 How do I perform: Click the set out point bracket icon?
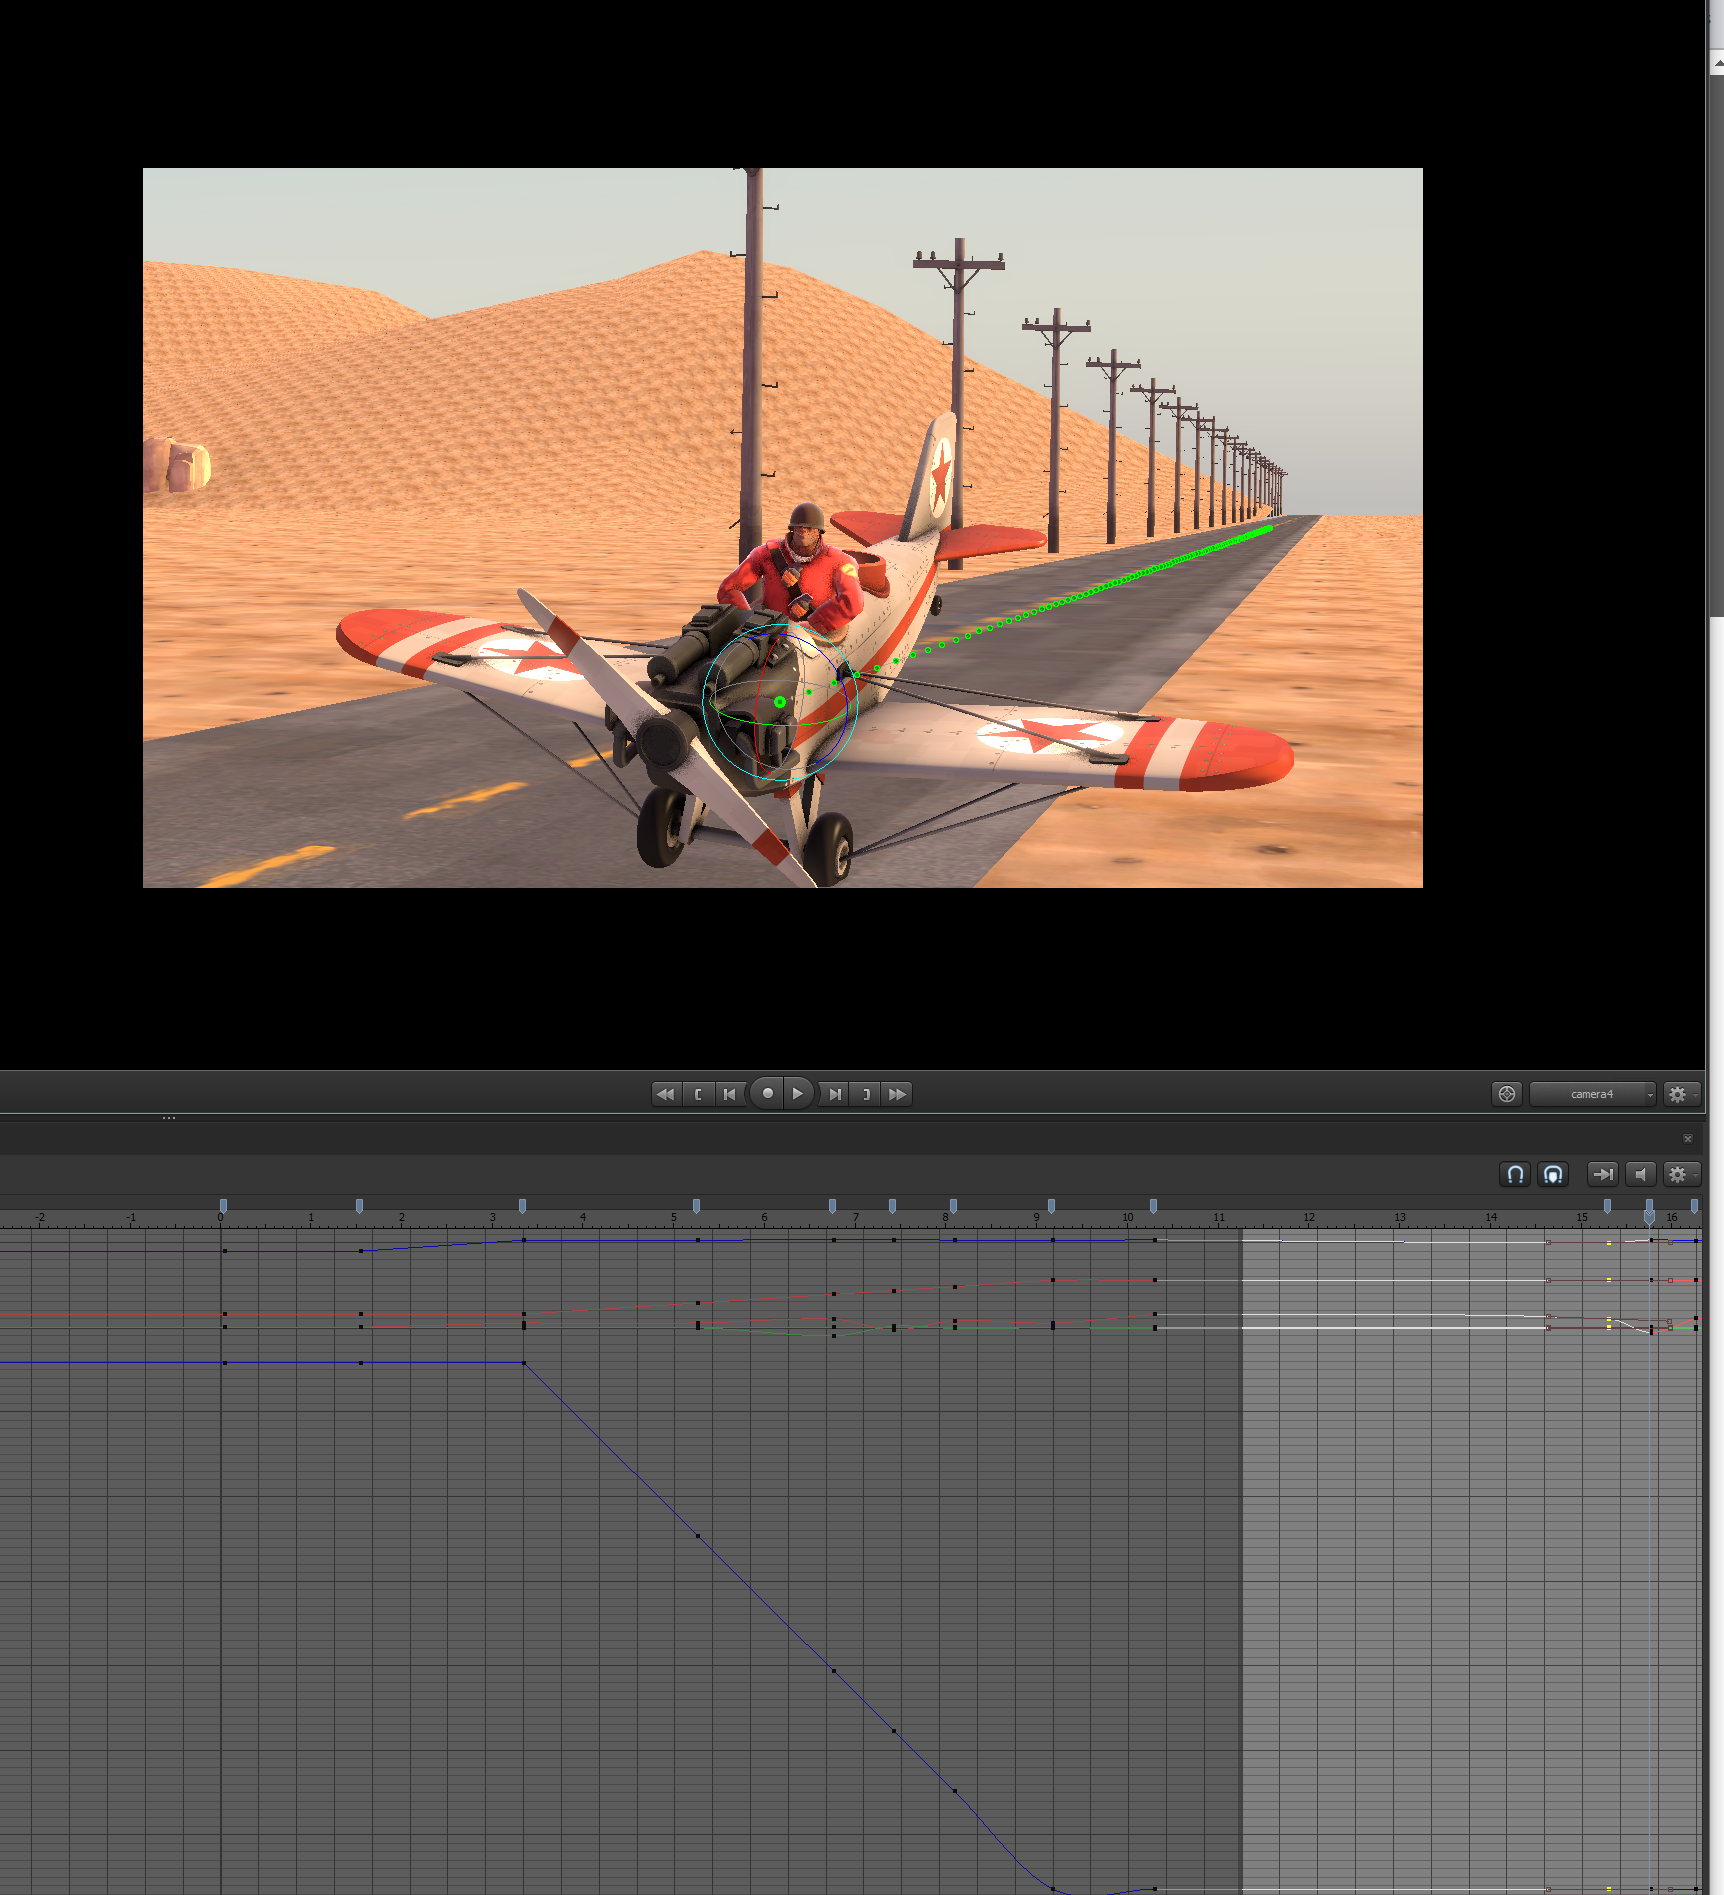[x=866, y=1093]
